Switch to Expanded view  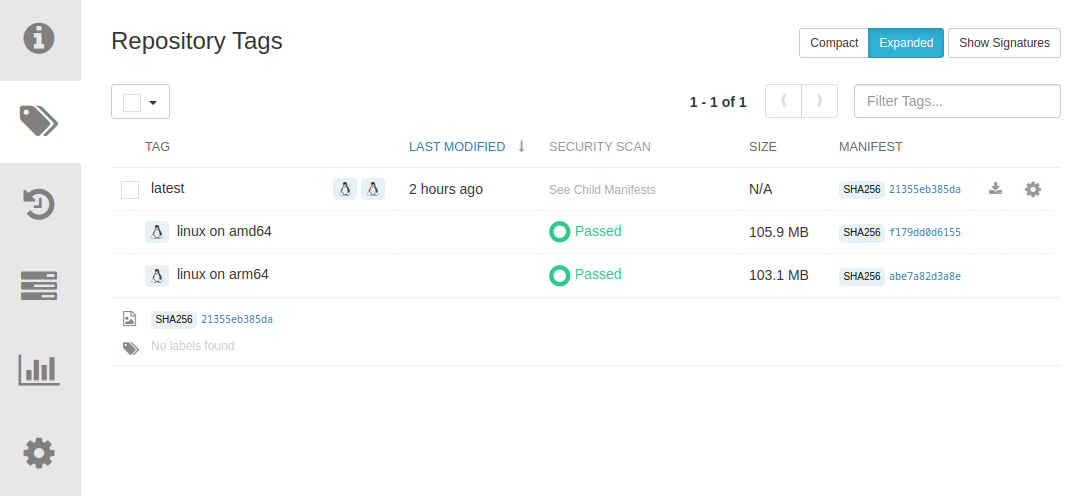coord(906,43)
